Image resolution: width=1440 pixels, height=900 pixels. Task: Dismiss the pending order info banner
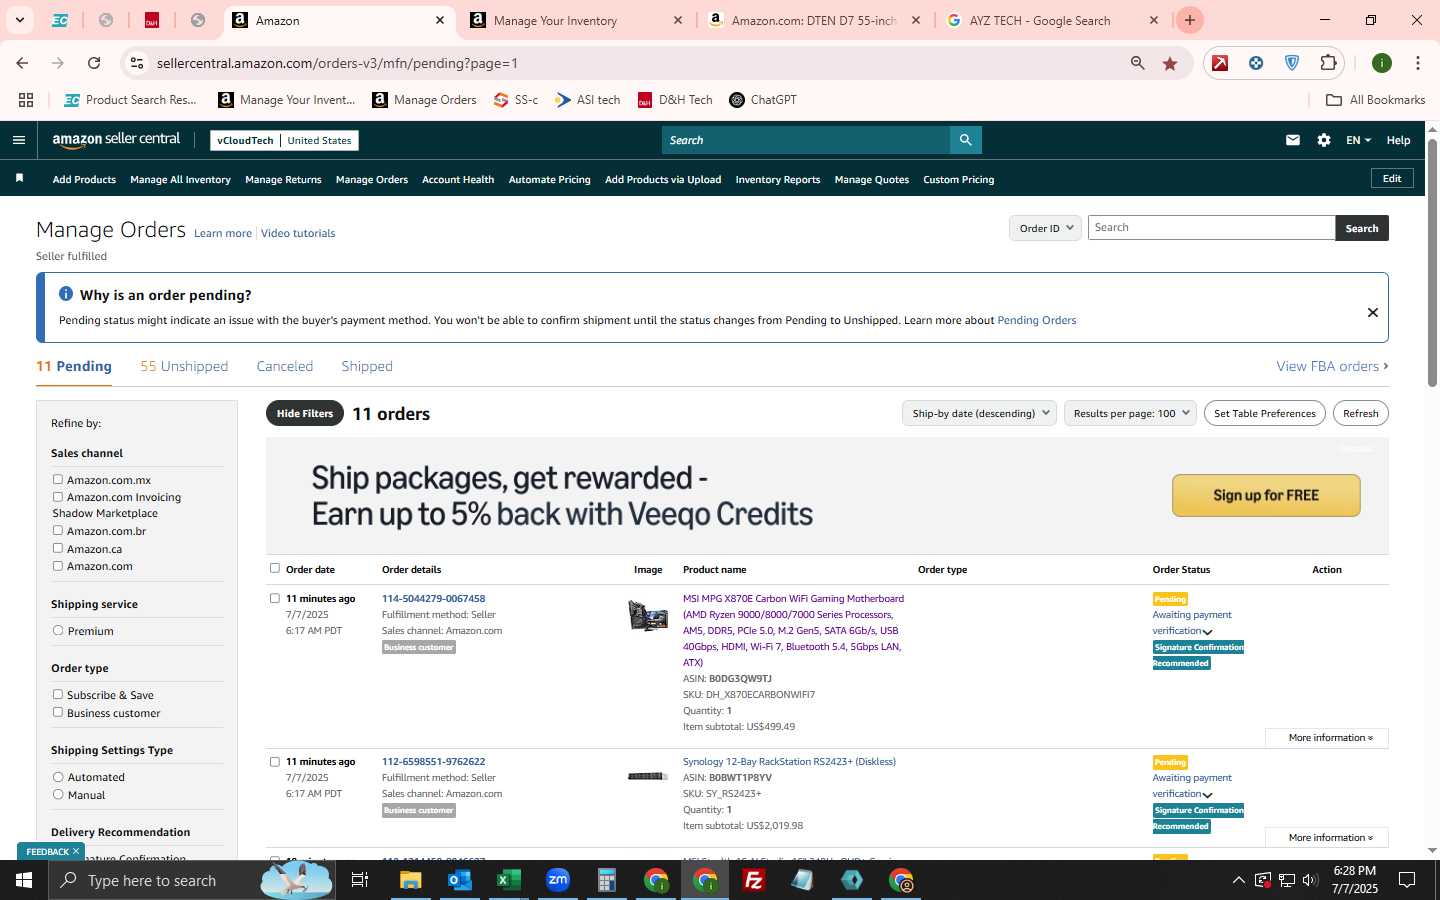click(1372, 312)
